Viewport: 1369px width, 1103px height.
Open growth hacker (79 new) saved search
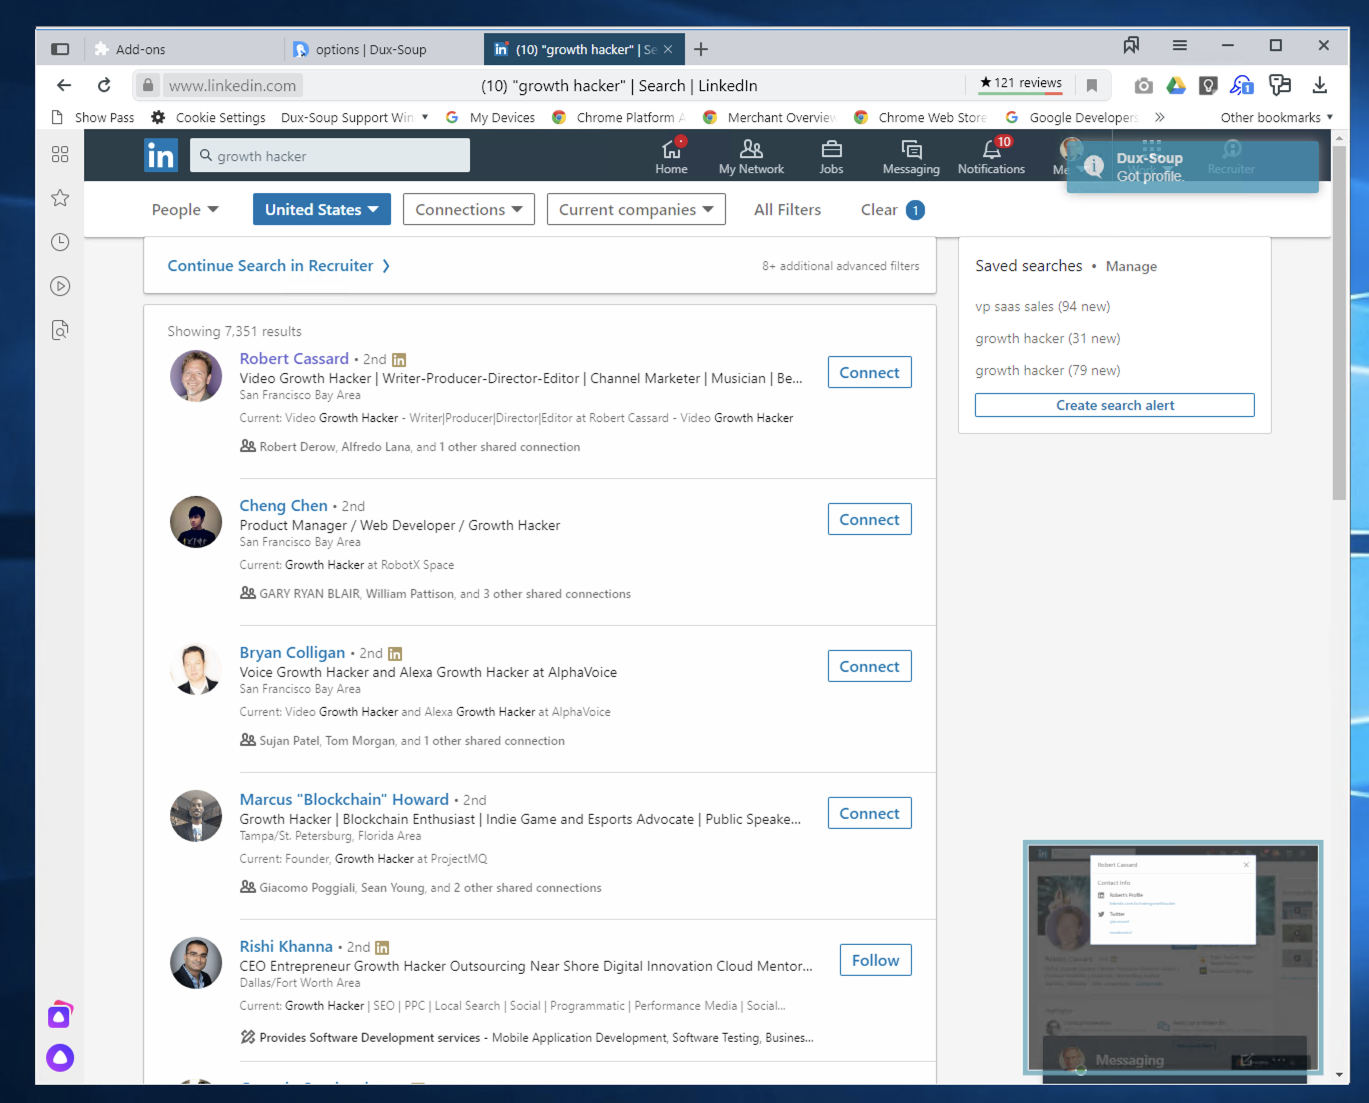pyautogui.click(x=1048, y=370)
